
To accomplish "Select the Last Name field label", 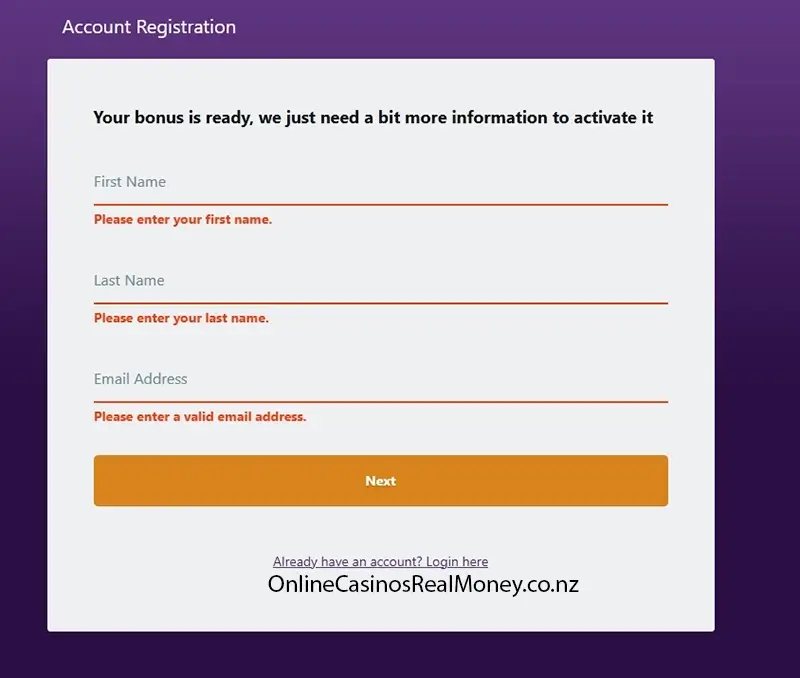I will pyautogui.click(x=128, y=280).
